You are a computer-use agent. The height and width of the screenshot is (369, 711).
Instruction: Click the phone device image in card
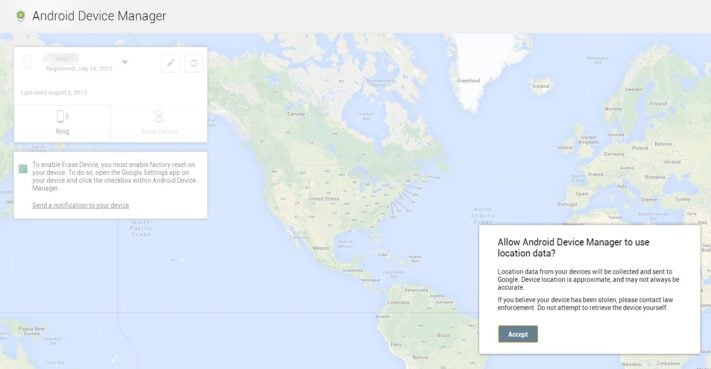pyautogui.click(x=28, y=62)
